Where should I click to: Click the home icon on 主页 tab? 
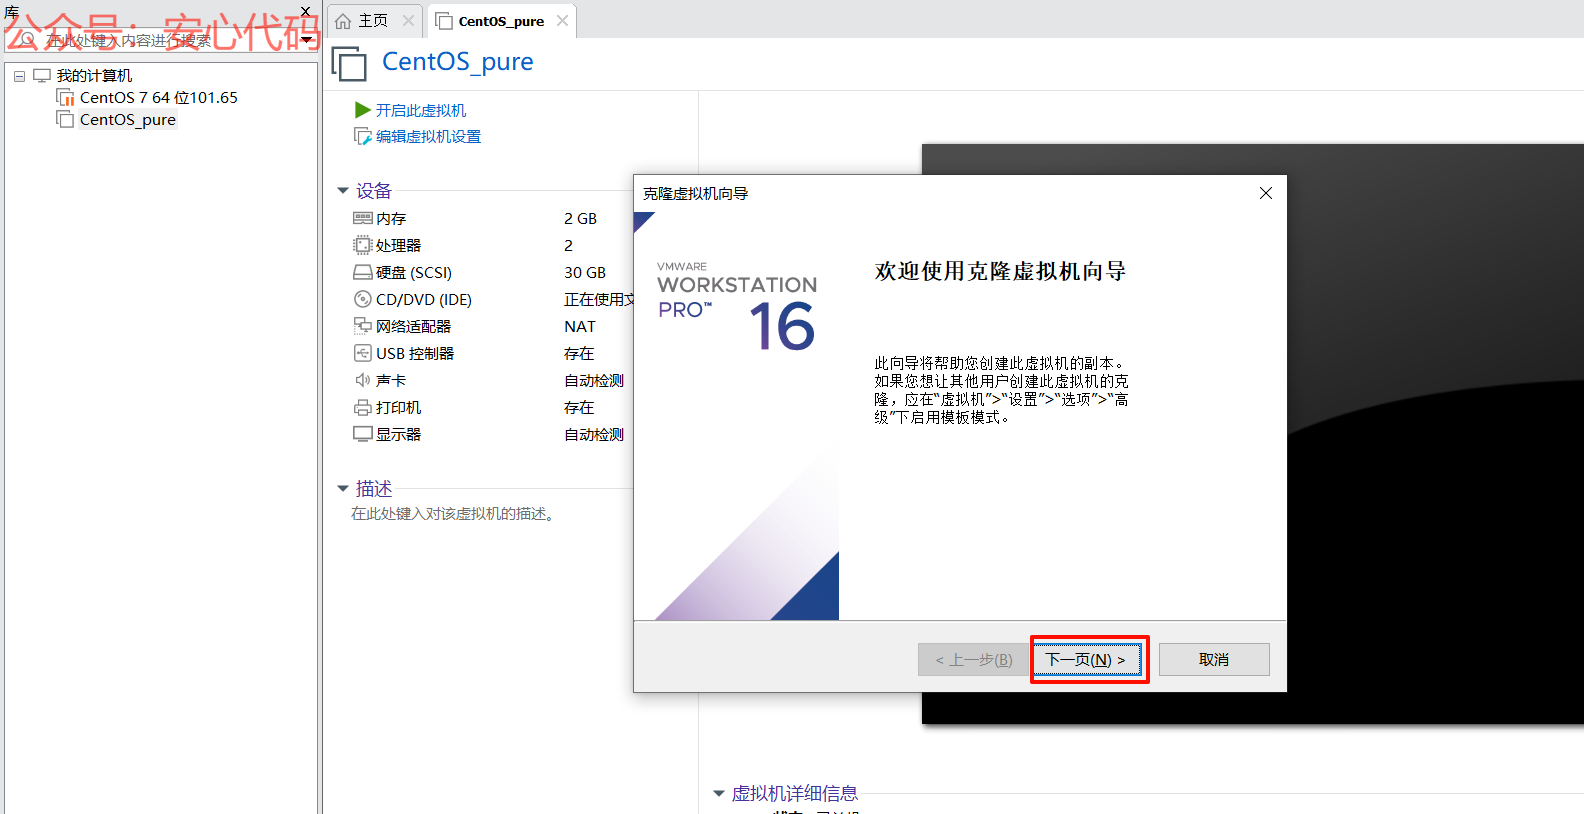[x=343, y=21]
